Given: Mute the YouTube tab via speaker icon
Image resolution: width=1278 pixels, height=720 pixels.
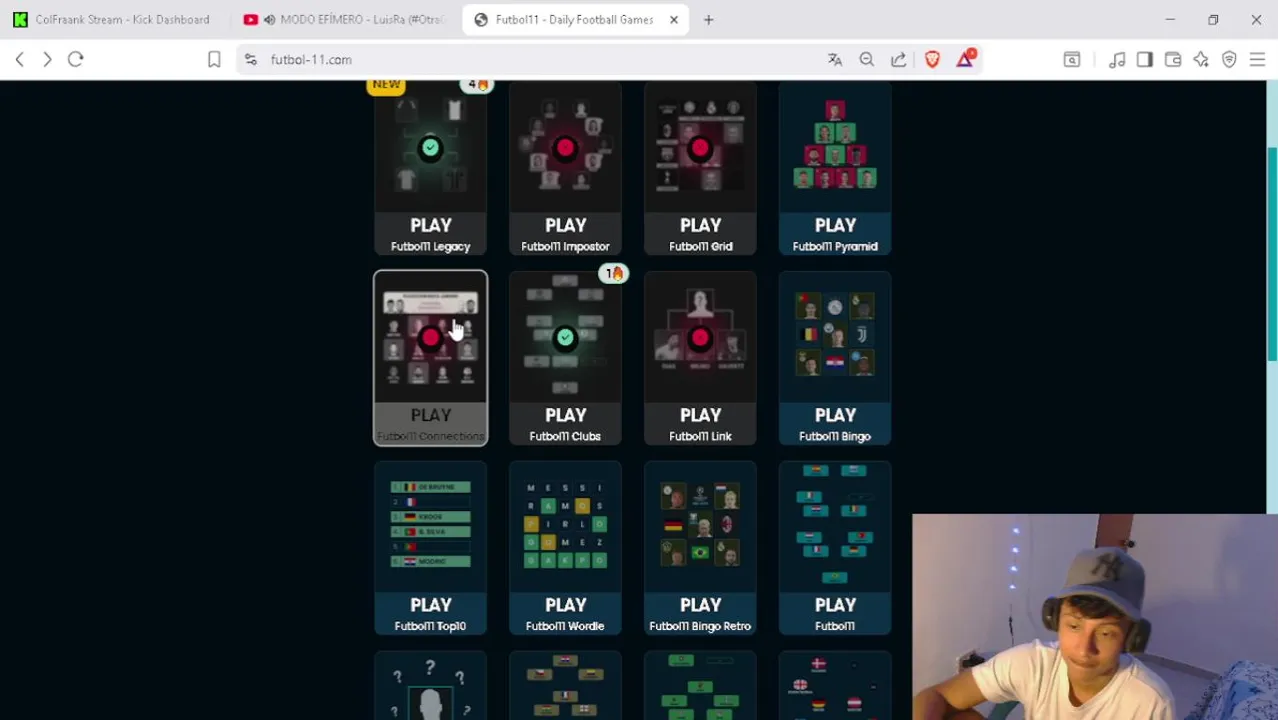Looking at the screenshot, I should pyautogui.click(x=269, y=20).
